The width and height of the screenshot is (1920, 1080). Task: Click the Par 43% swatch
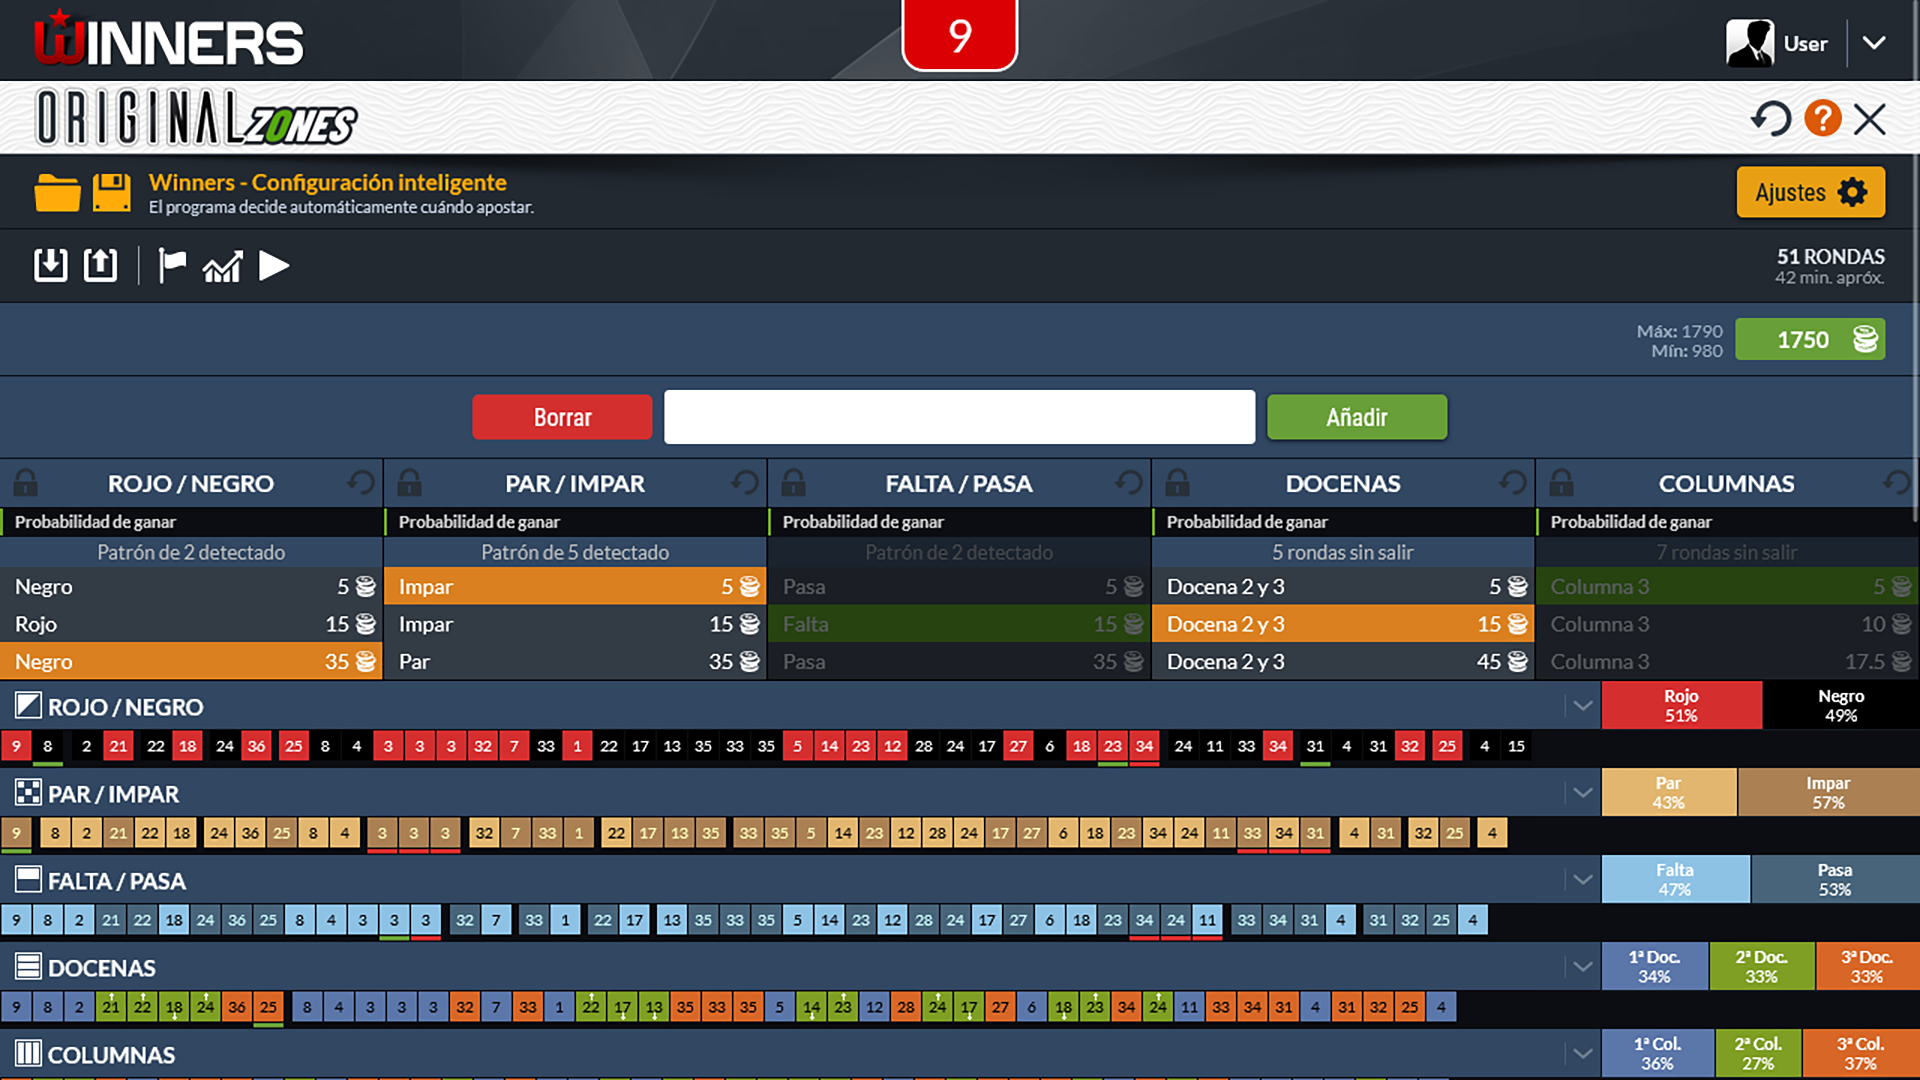coord(1669,792)
